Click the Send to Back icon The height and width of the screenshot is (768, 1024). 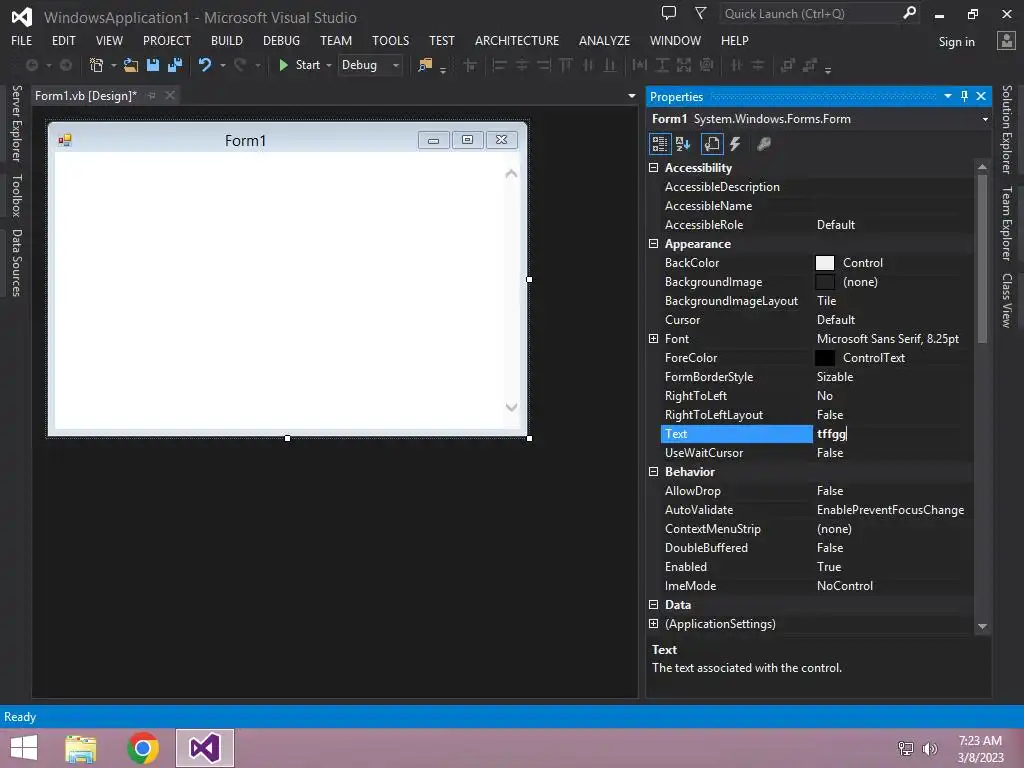(810, 65)
